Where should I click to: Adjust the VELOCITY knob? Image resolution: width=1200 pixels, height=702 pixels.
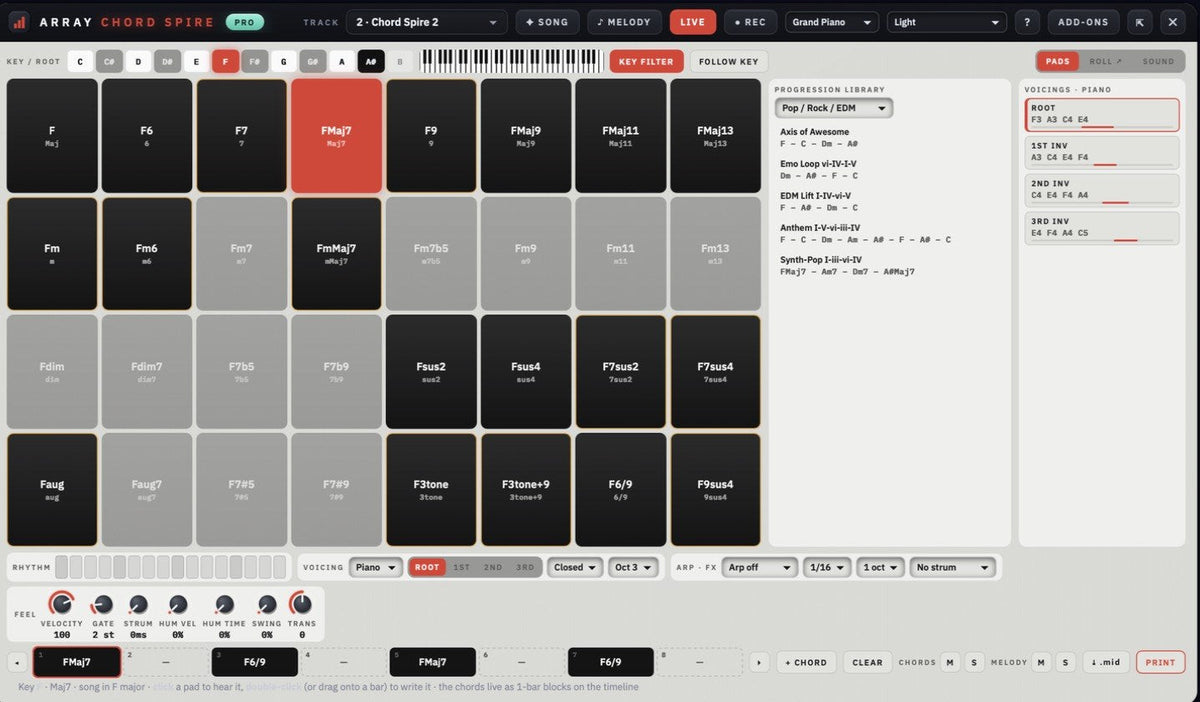(x=61, y=604)
